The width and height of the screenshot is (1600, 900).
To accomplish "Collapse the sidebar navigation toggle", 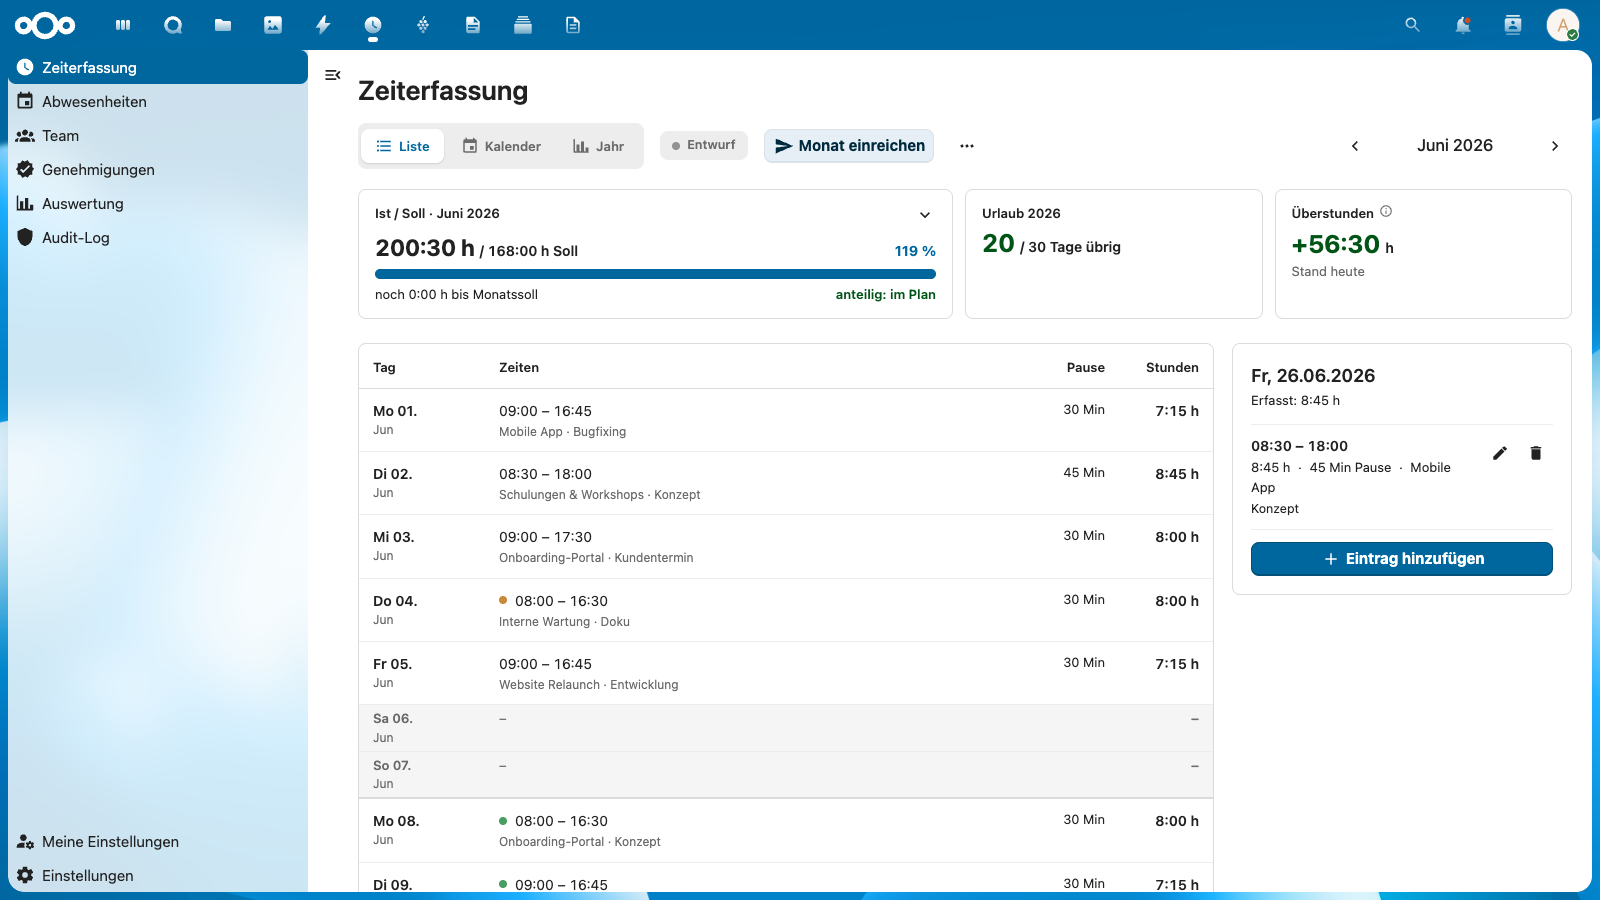I will point(333,75).
